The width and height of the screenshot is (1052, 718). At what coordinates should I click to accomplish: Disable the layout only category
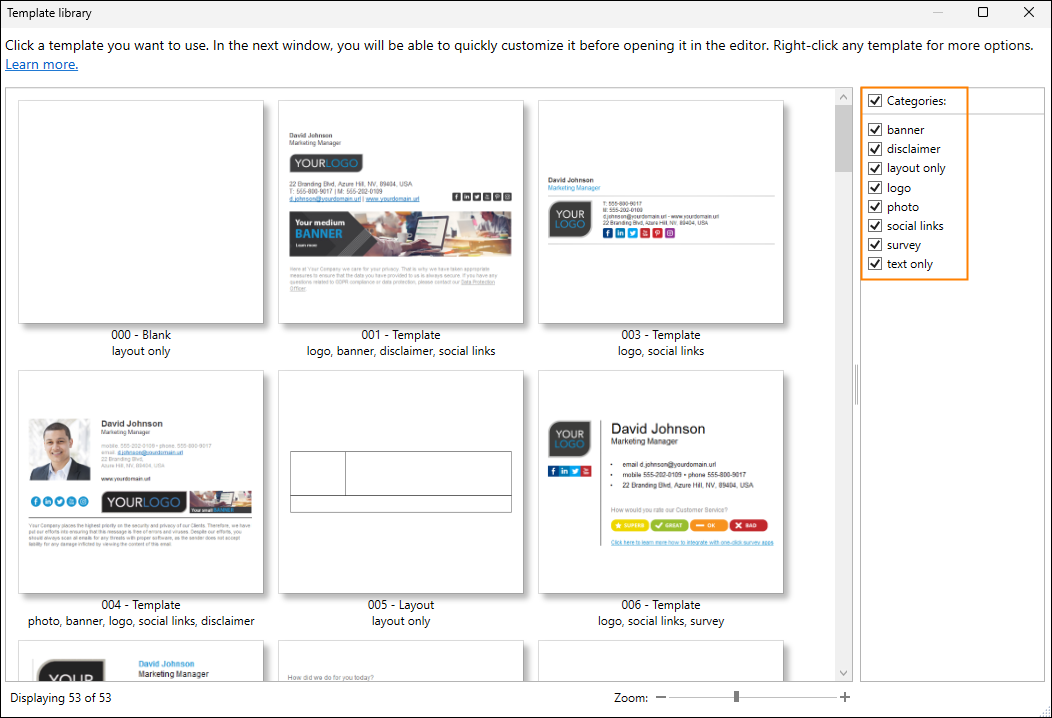coord(875,168)
